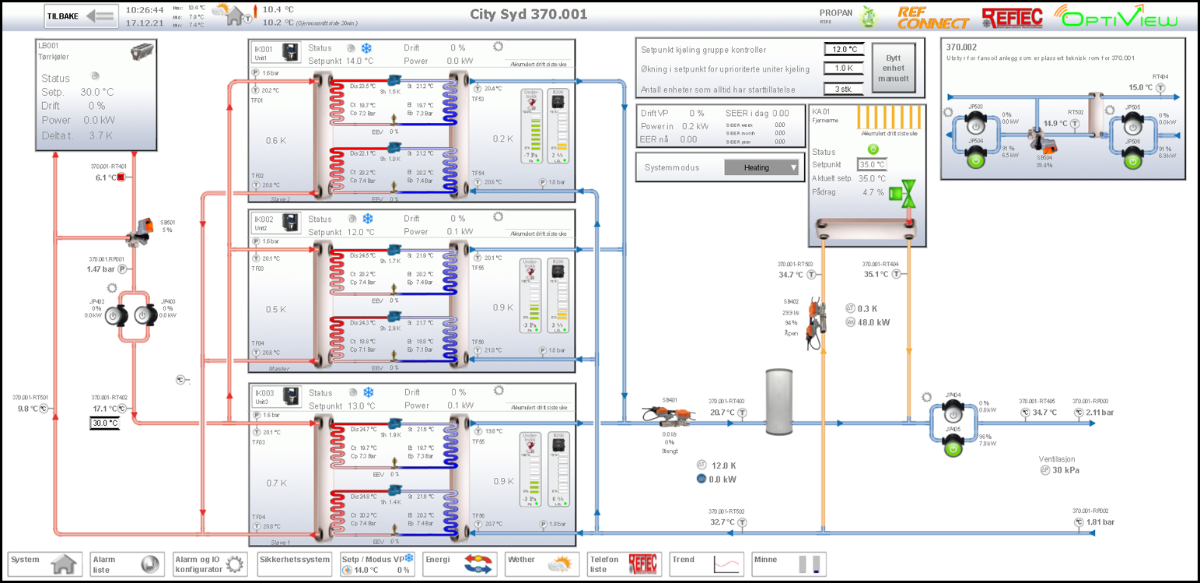
Task: Open the Systemmodus Heating dropdown
Action: pyautogui.click(x=763, y=168)
